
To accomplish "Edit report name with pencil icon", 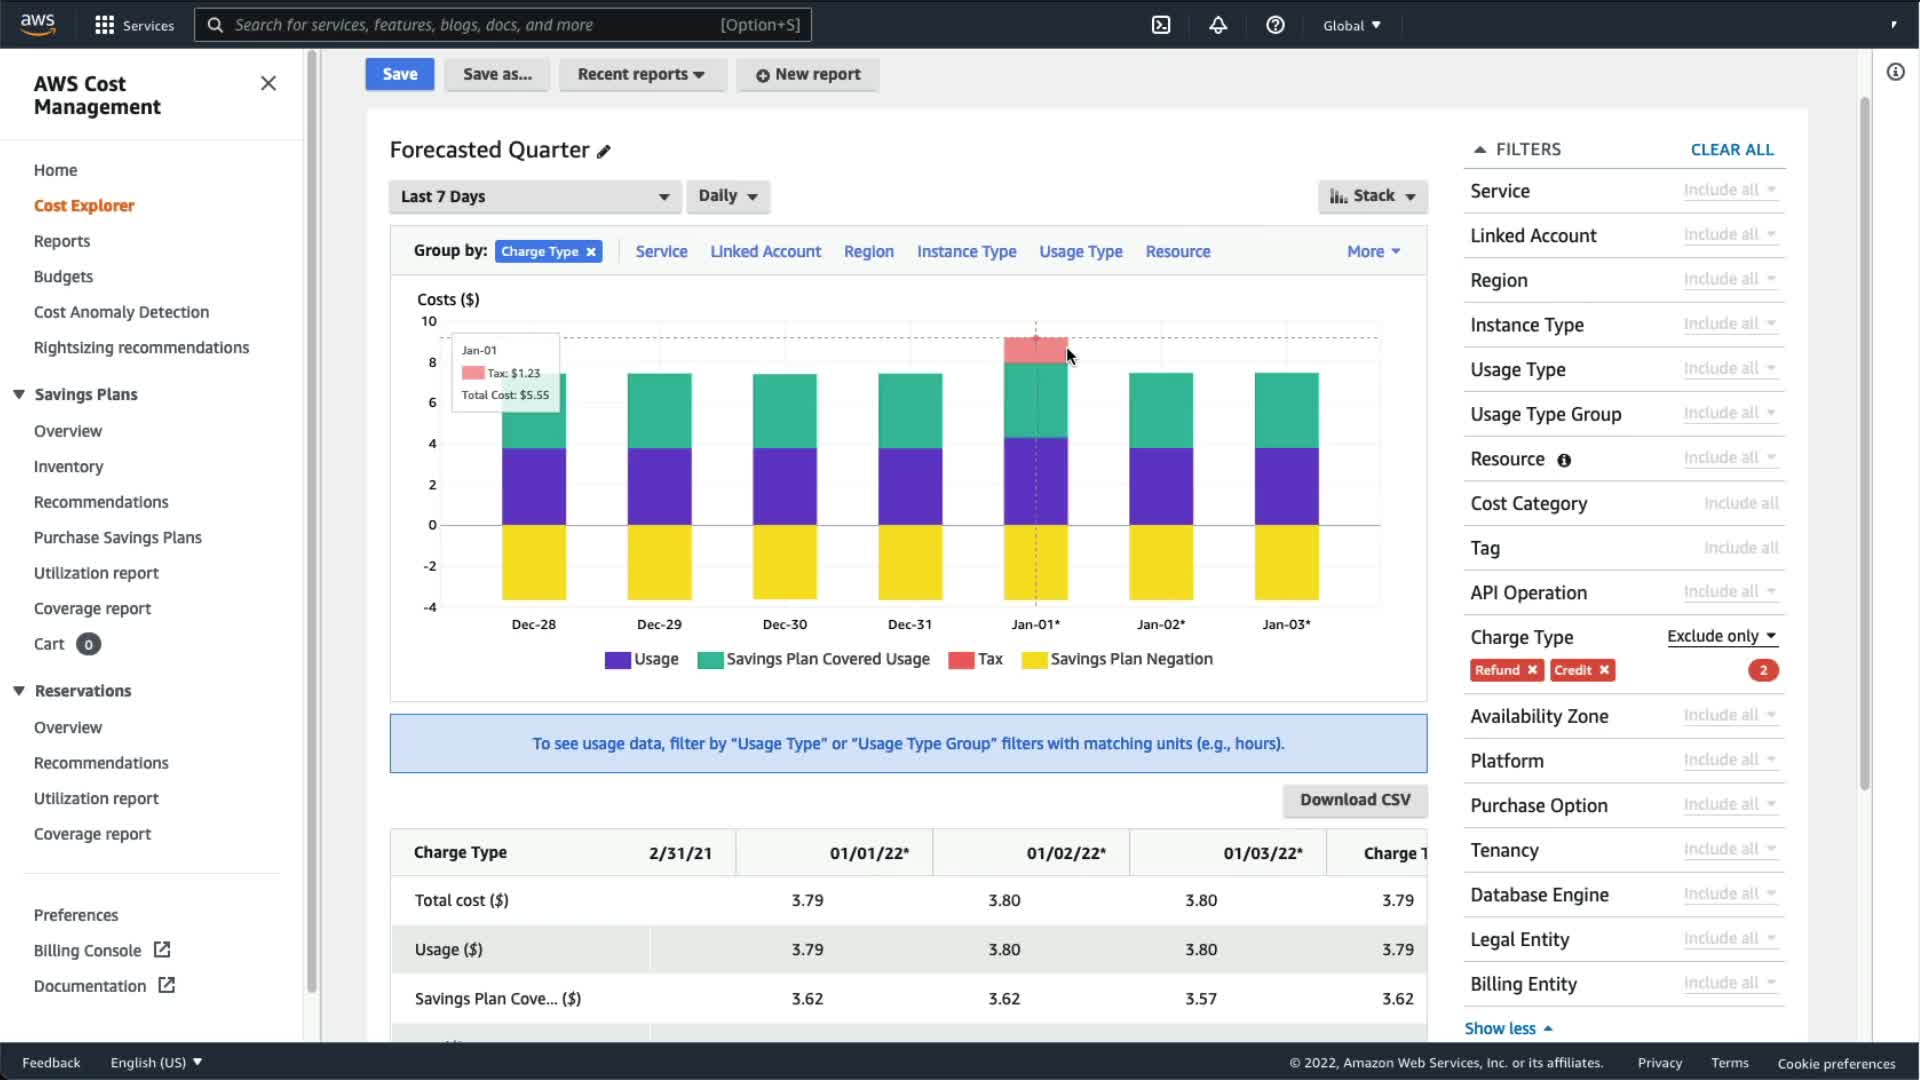I will pyautogui.click(x=604, y=151).
